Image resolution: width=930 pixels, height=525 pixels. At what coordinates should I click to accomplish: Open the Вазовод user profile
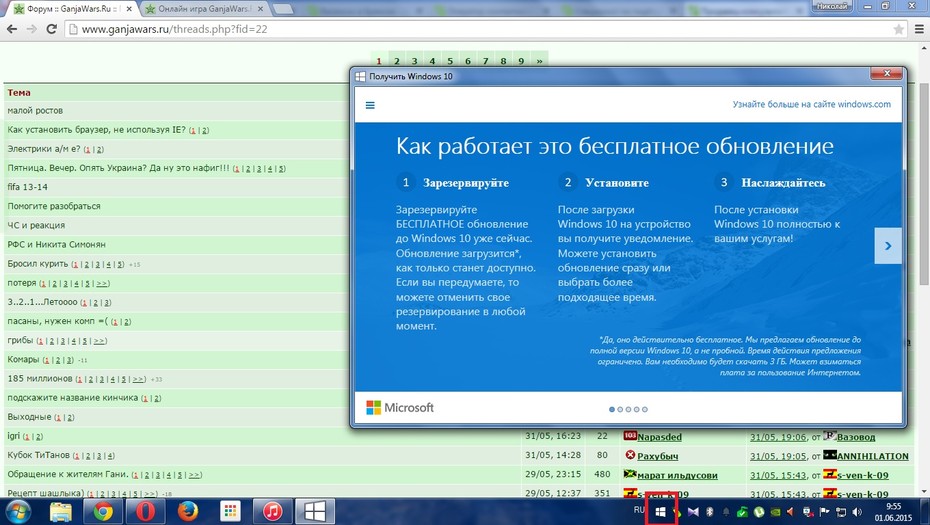856,437
